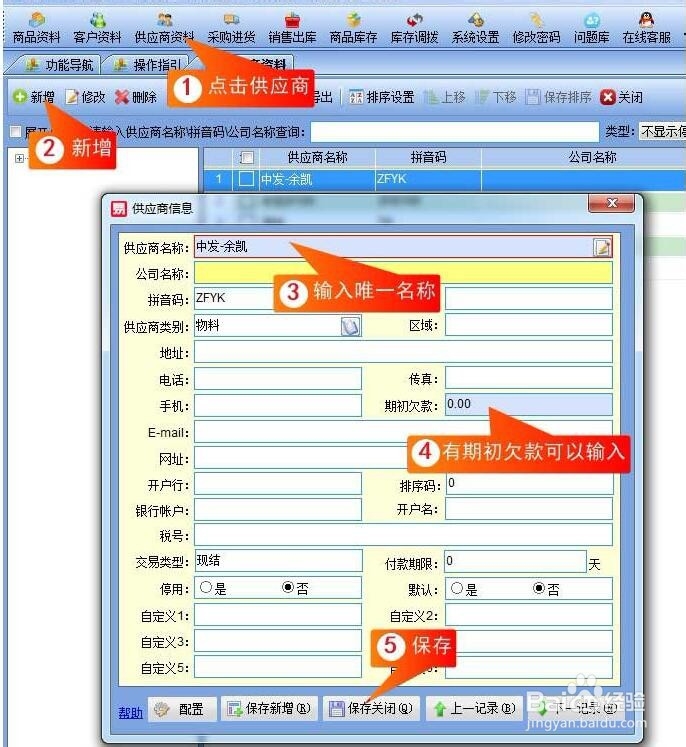Open 在线客服 online support
This screenshot has height=747, width=686.
(646, 29)
